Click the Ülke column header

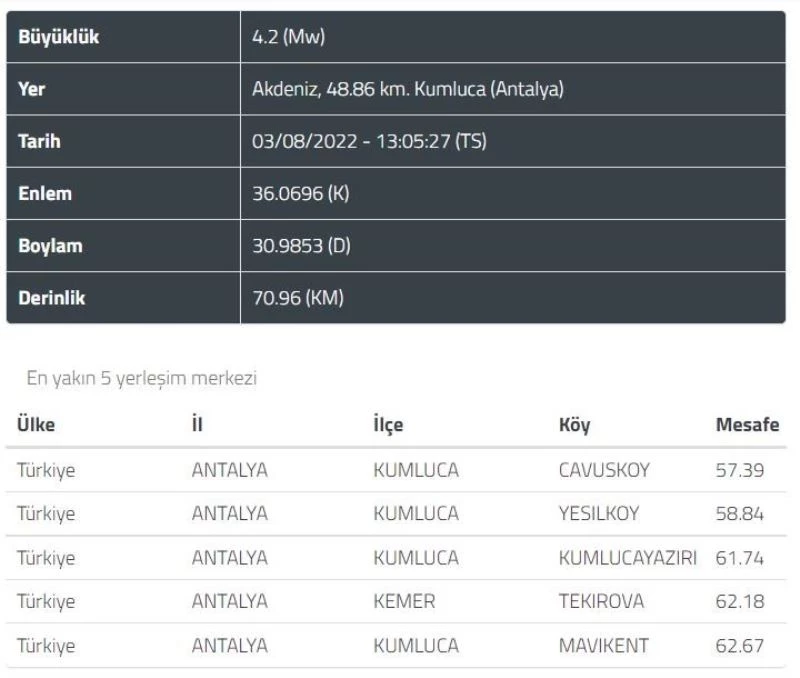click(x=36, y=425)
